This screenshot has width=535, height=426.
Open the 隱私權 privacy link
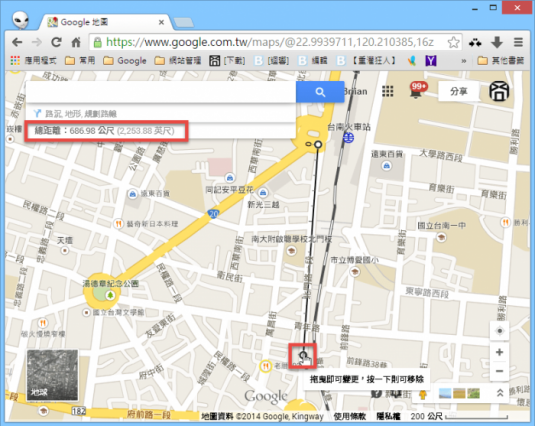[x=388, y=416]
